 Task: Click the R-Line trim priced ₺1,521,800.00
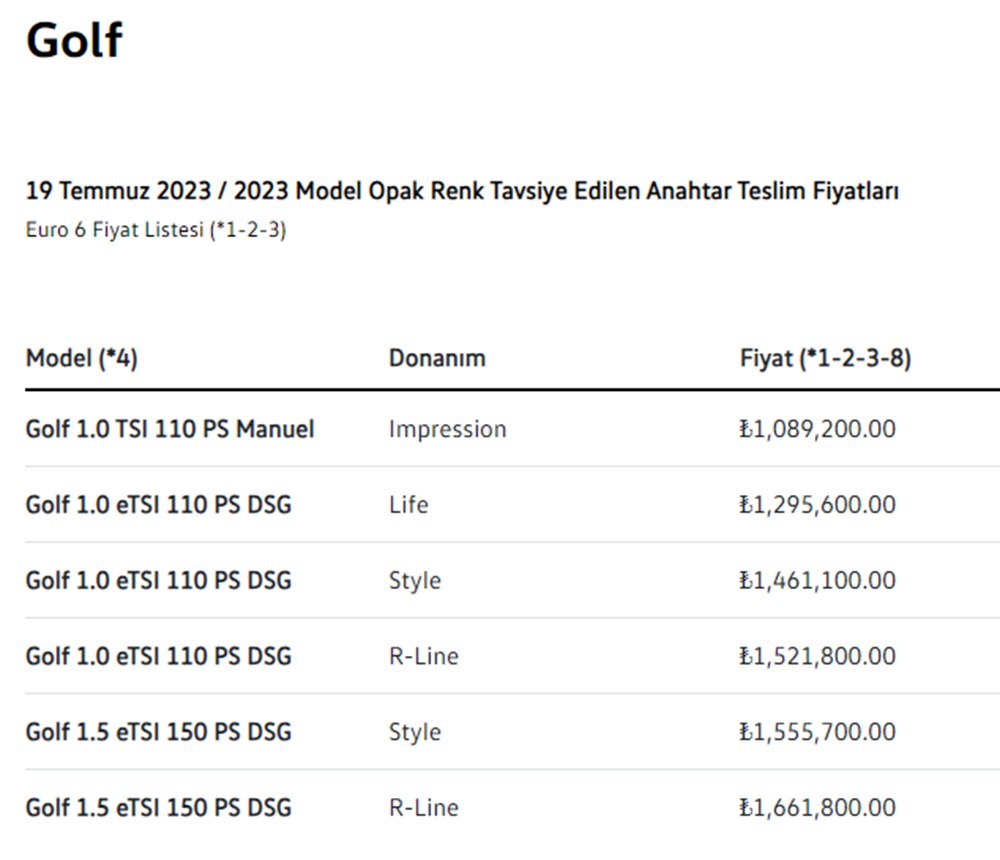pos(423,656)
